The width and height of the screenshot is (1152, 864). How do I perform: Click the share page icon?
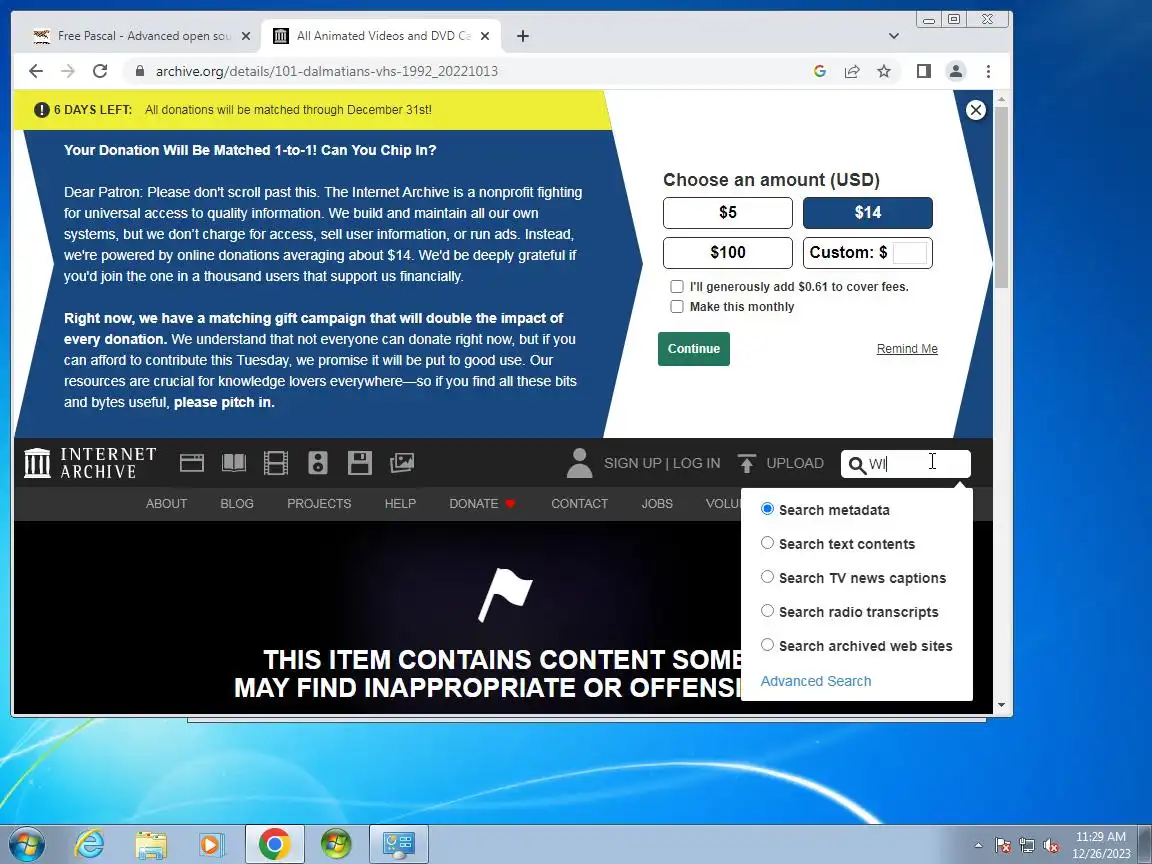[852, 71]
